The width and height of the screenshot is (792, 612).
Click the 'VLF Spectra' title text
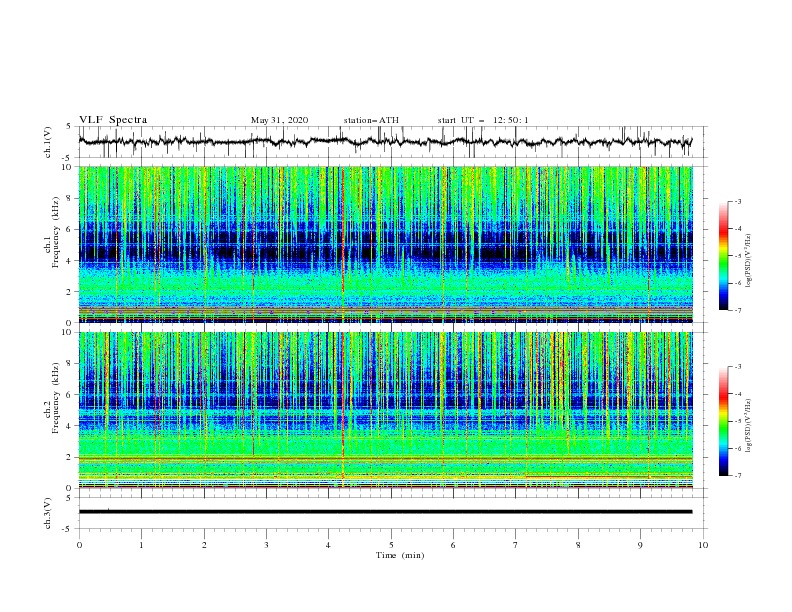(x=113, y=120)
